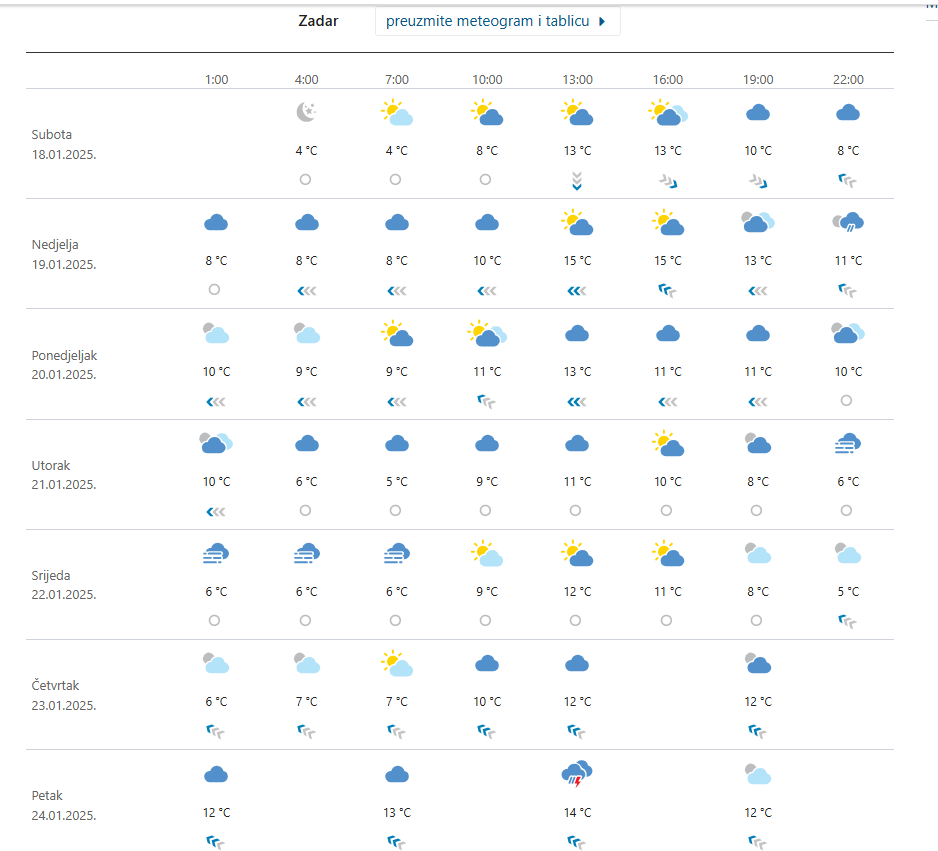Viewport: 938px width, 851px height.
Task: Click the arrow on the meteogram download button
Action: 602,21
